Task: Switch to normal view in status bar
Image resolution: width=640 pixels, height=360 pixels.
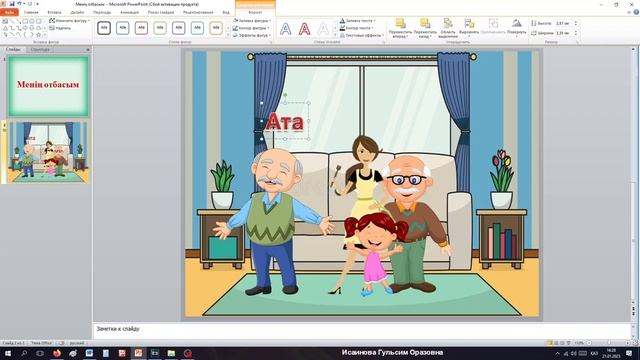Action: pyautogui.click(x=549, y=343)
